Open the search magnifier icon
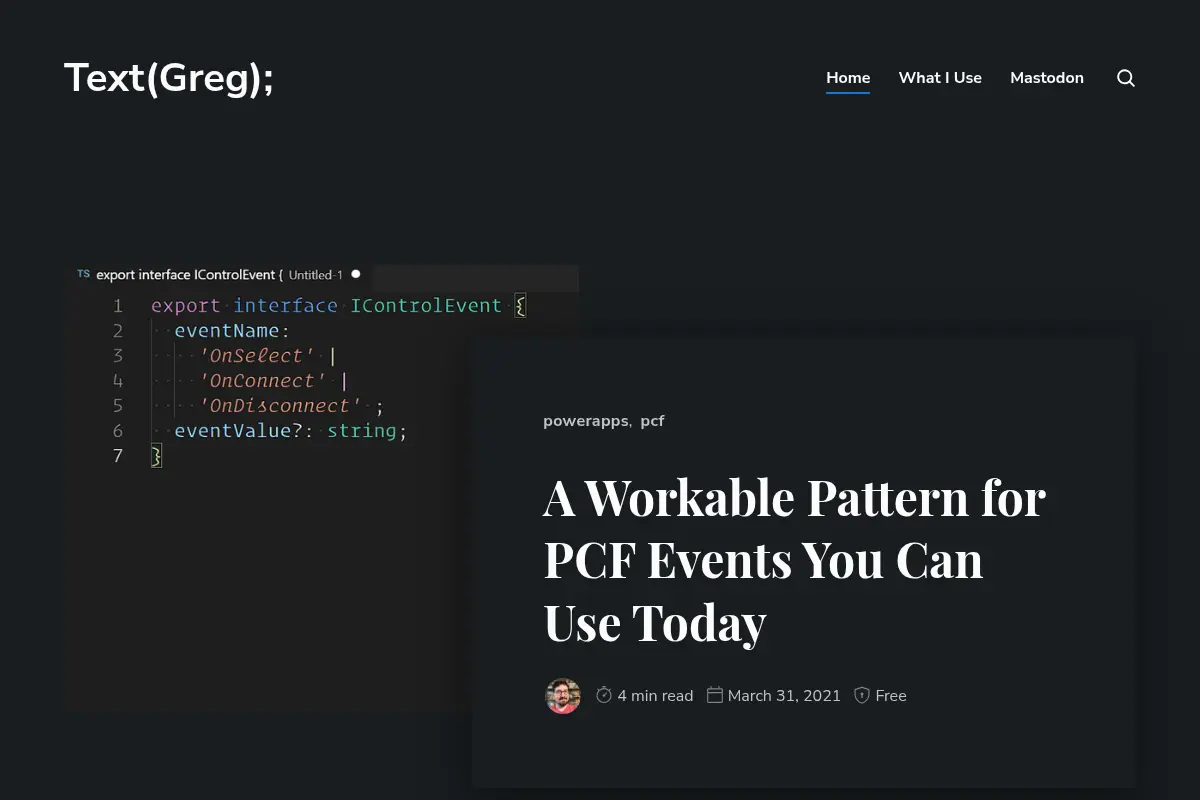This screenshot has height=800, width=1200. tap(1126, 78)
